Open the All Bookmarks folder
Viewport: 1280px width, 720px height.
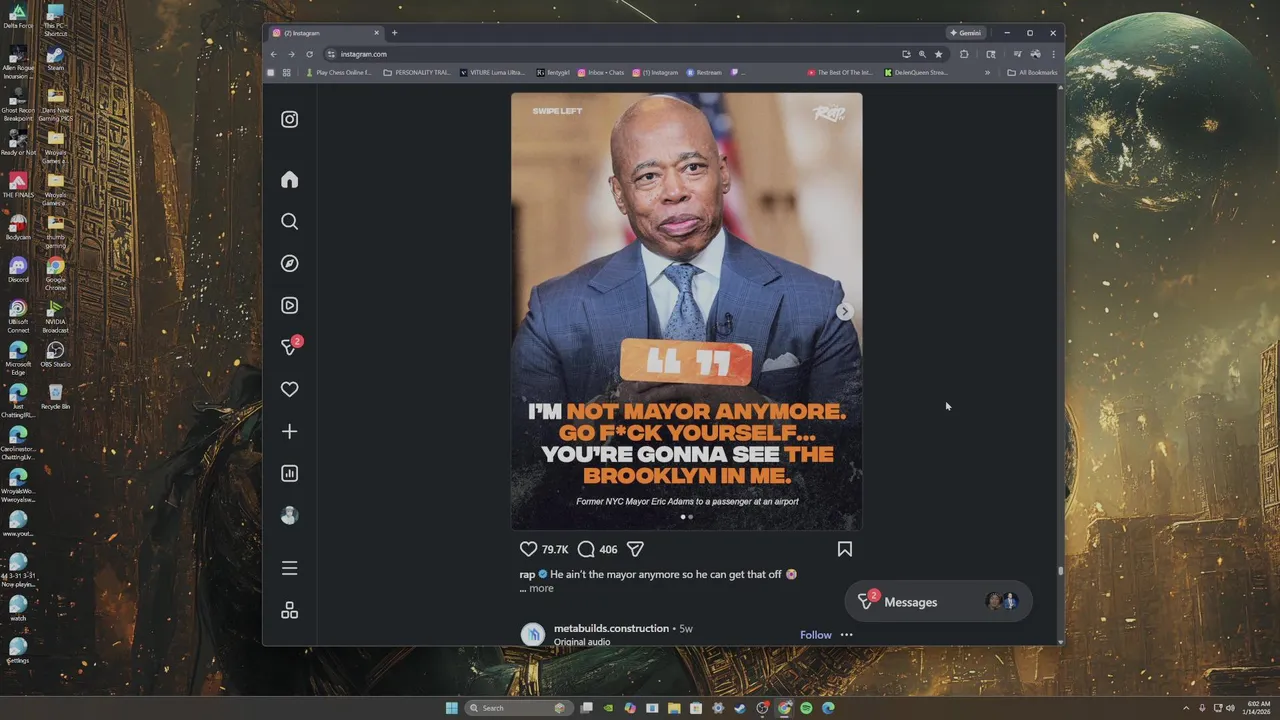pos(1032,72)
